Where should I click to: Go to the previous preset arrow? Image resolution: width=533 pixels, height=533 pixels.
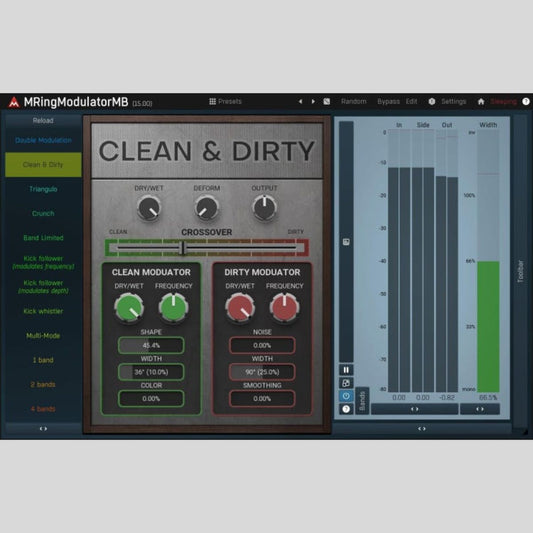(300, 101)
